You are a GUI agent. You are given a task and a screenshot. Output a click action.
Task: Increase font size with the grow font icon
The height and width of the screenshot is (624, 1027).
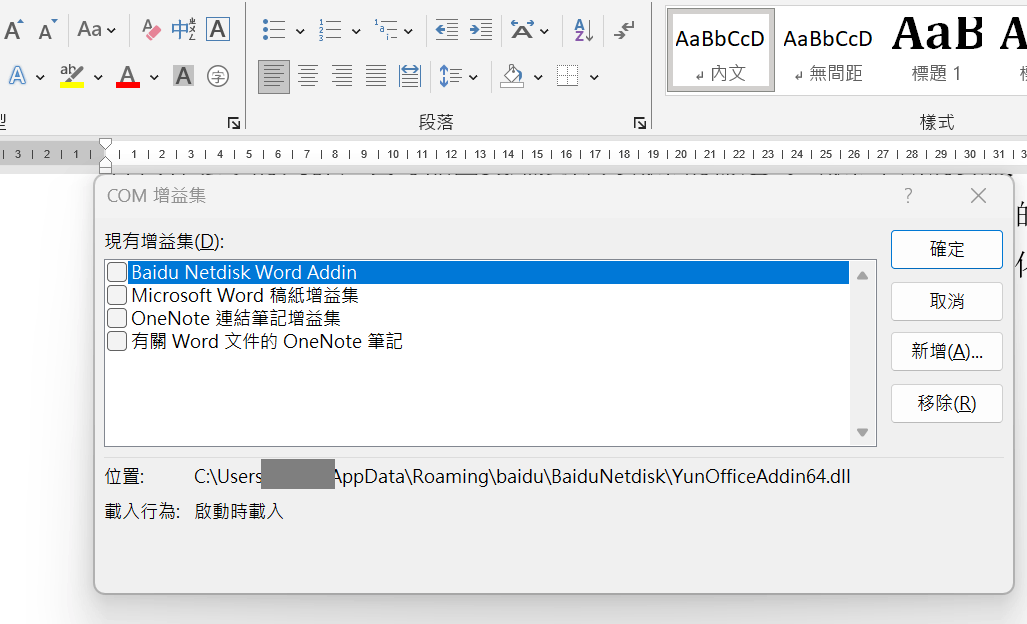point(14,29)
